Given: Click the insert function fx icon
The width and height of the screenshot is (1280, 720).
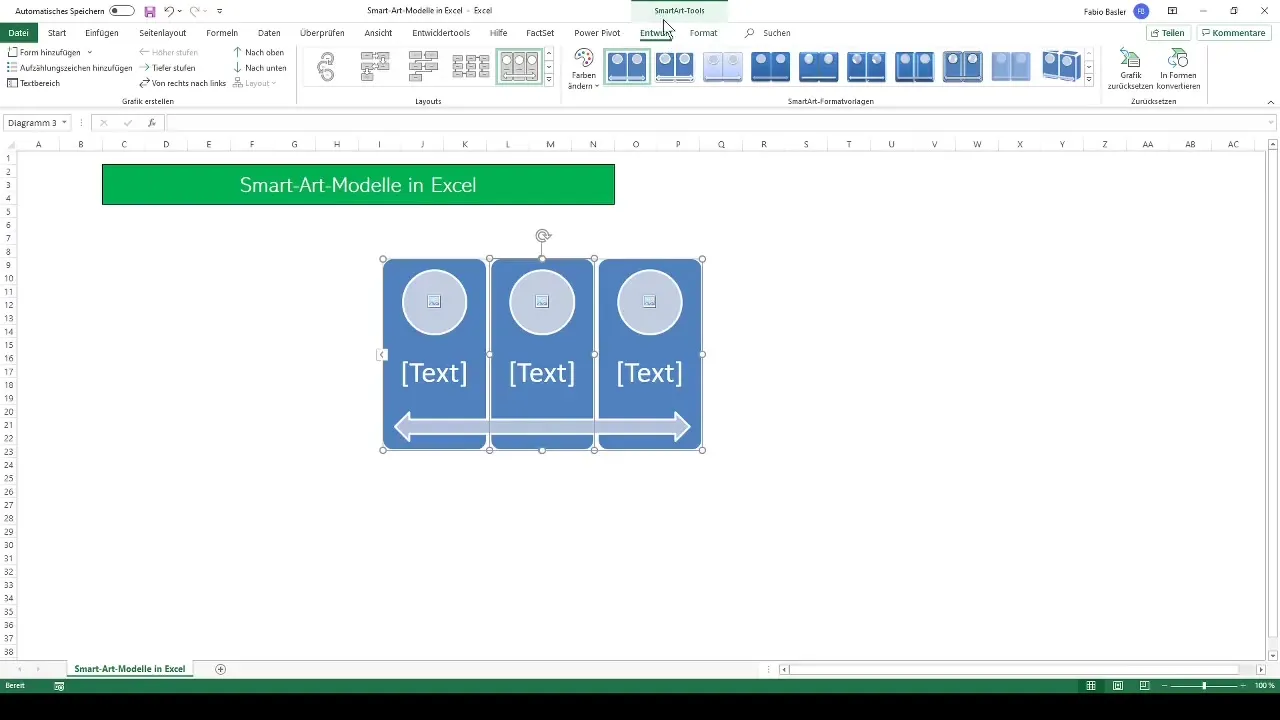Looking at the screenshot, I should (152, 123).
